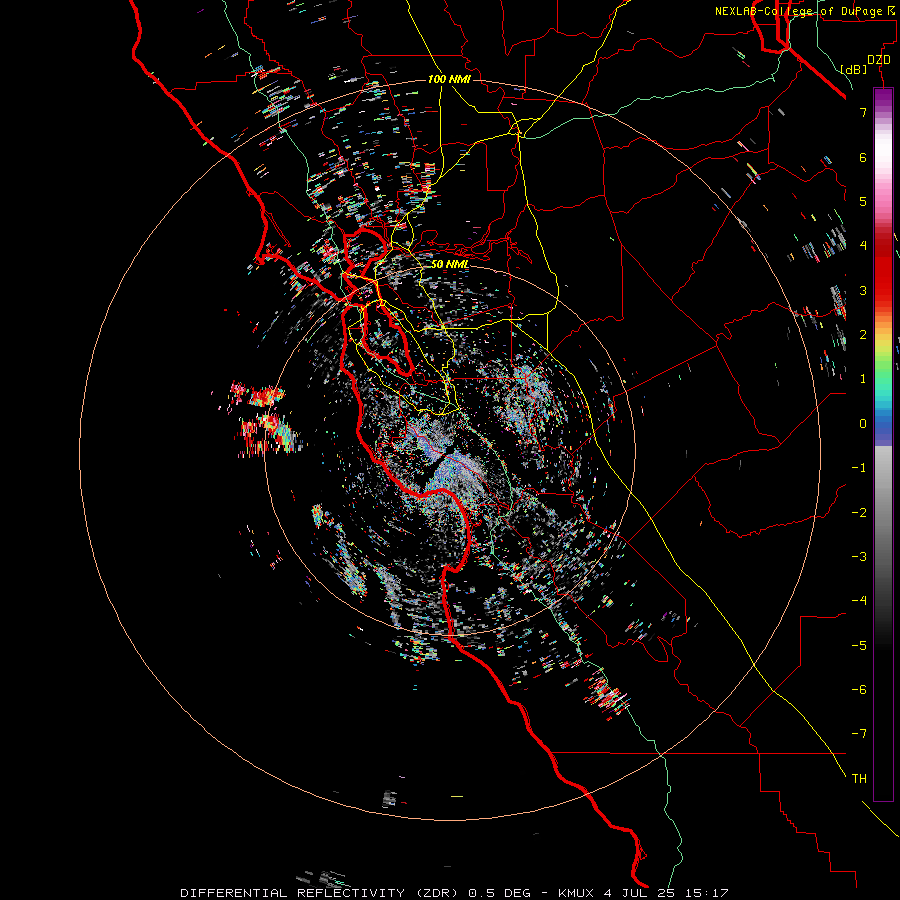Click the 5 value on the color scale

pos(863,201)
